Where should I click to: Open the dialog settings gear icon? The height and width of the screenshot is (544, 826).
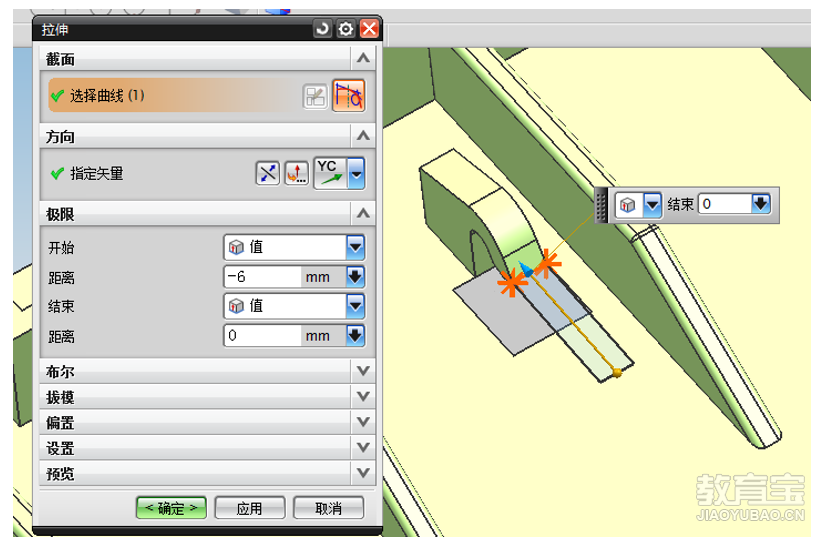pos(346,28)
